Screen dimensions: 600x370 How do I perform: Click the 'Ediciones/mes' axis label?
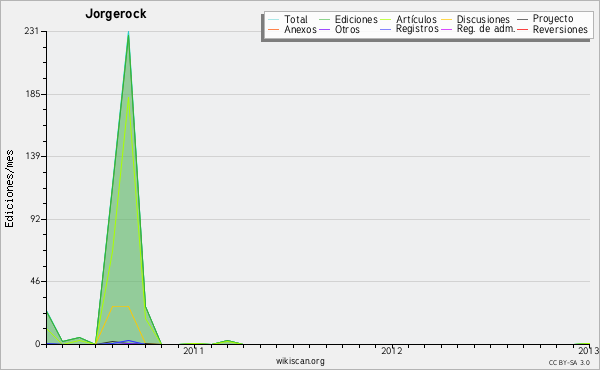tap(9, 189)
